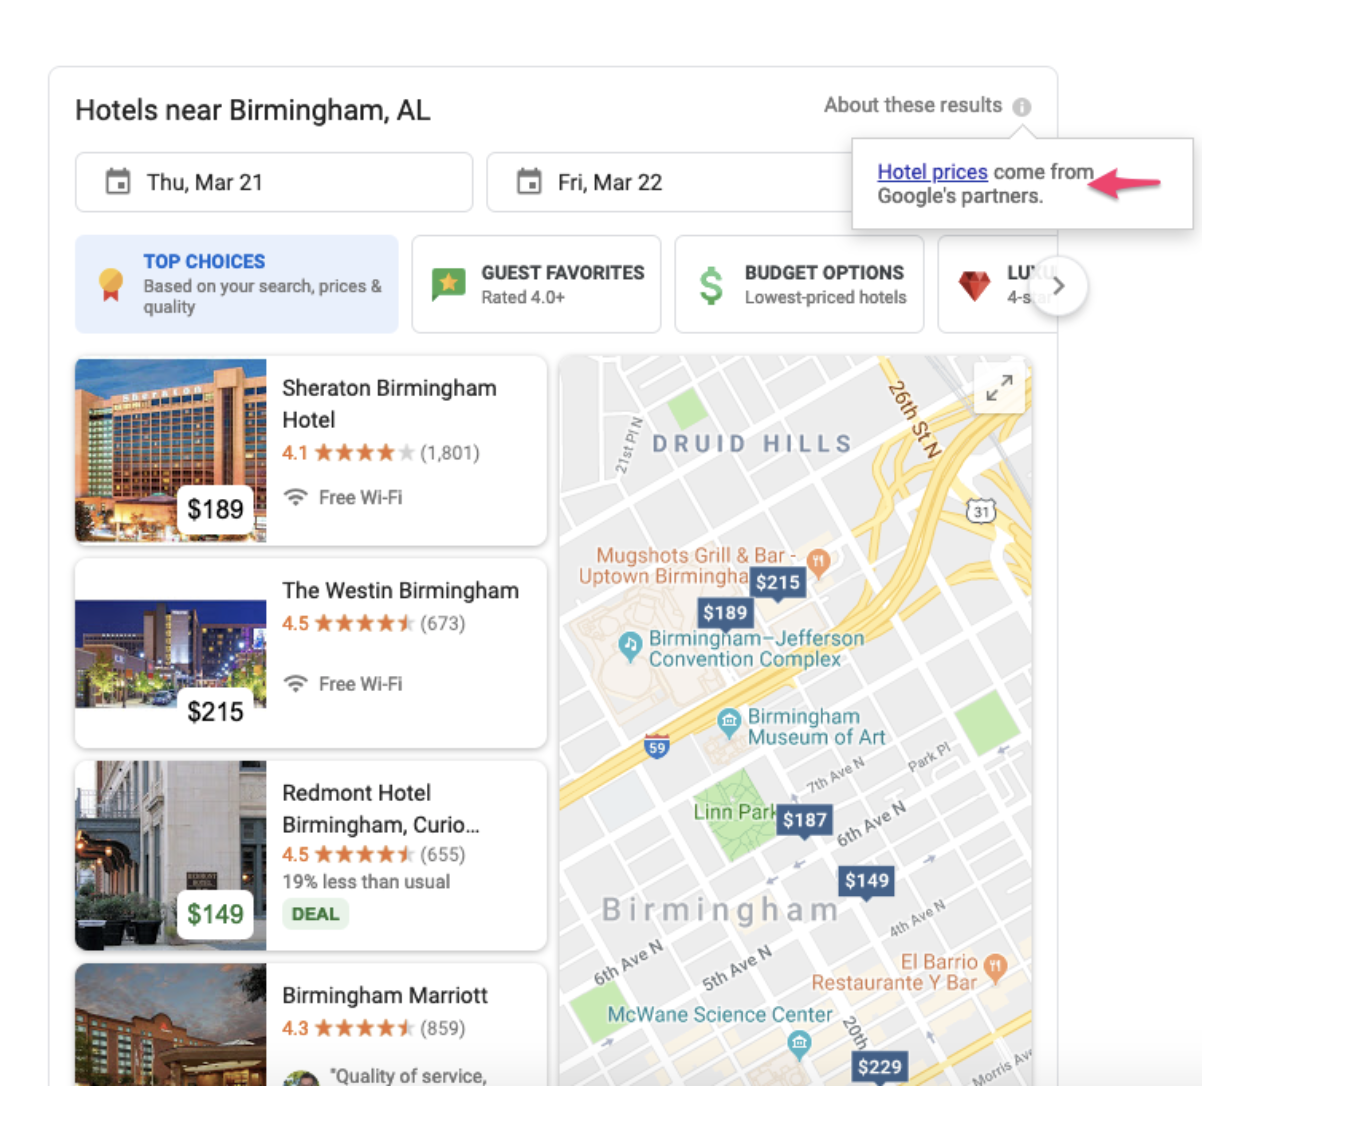This screenshot has height=1124, width=1362.
Task: Open the Thu, Mar 21 check-in date field
Action: coord(274,182)
